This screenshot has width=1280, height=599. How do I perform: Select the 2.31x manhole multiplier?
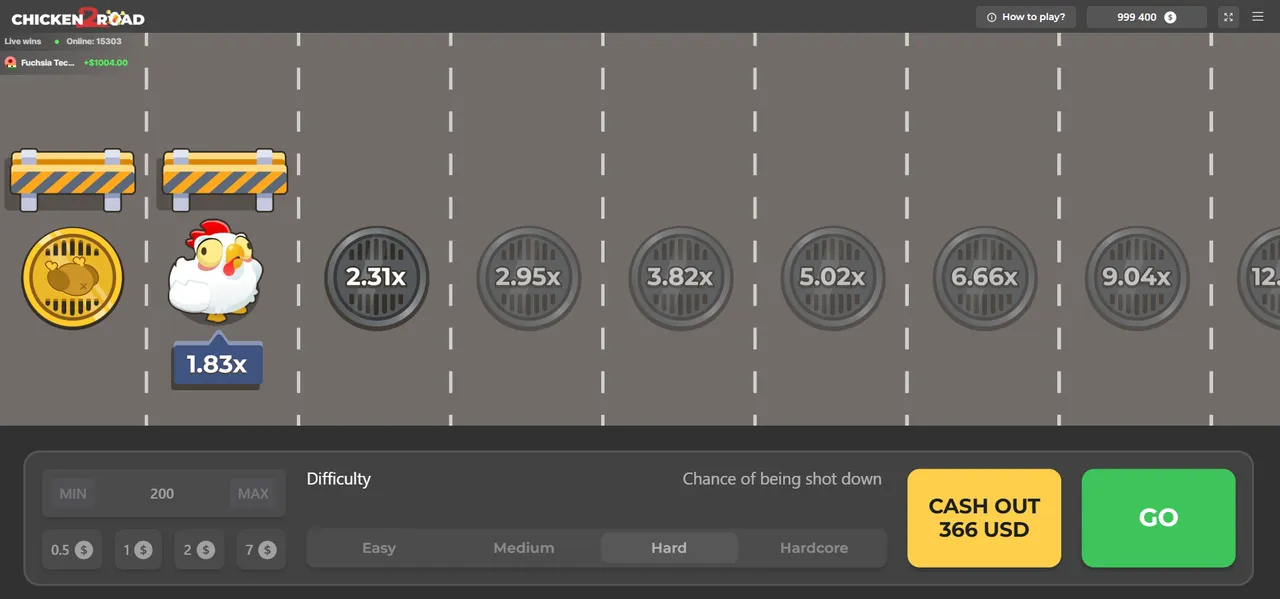click(376, 278)
